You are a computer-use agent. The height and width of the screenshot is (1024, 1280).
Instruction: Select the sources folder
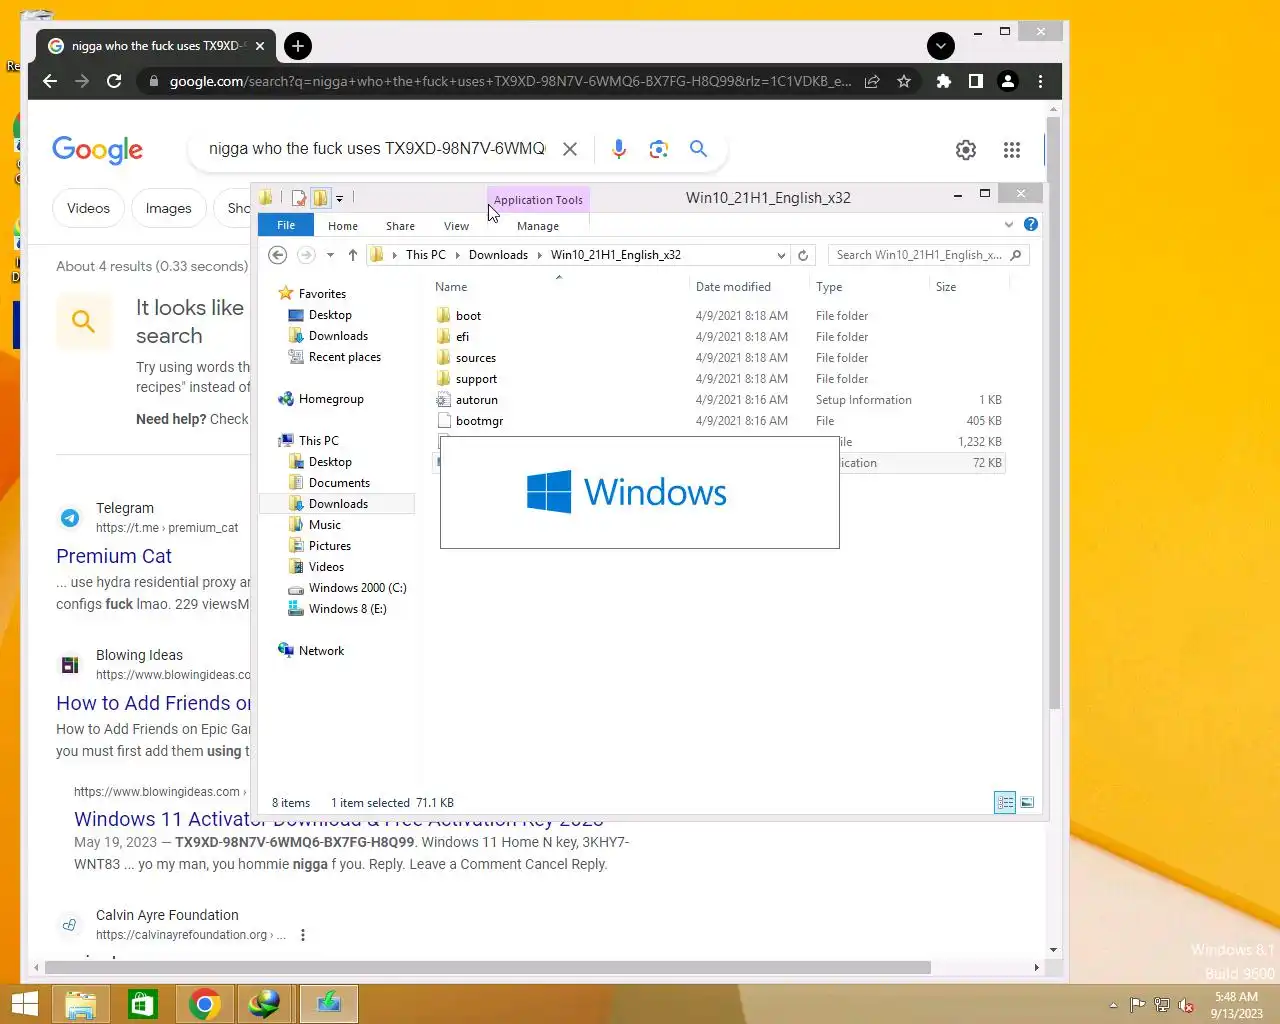(x=476, y=358)
